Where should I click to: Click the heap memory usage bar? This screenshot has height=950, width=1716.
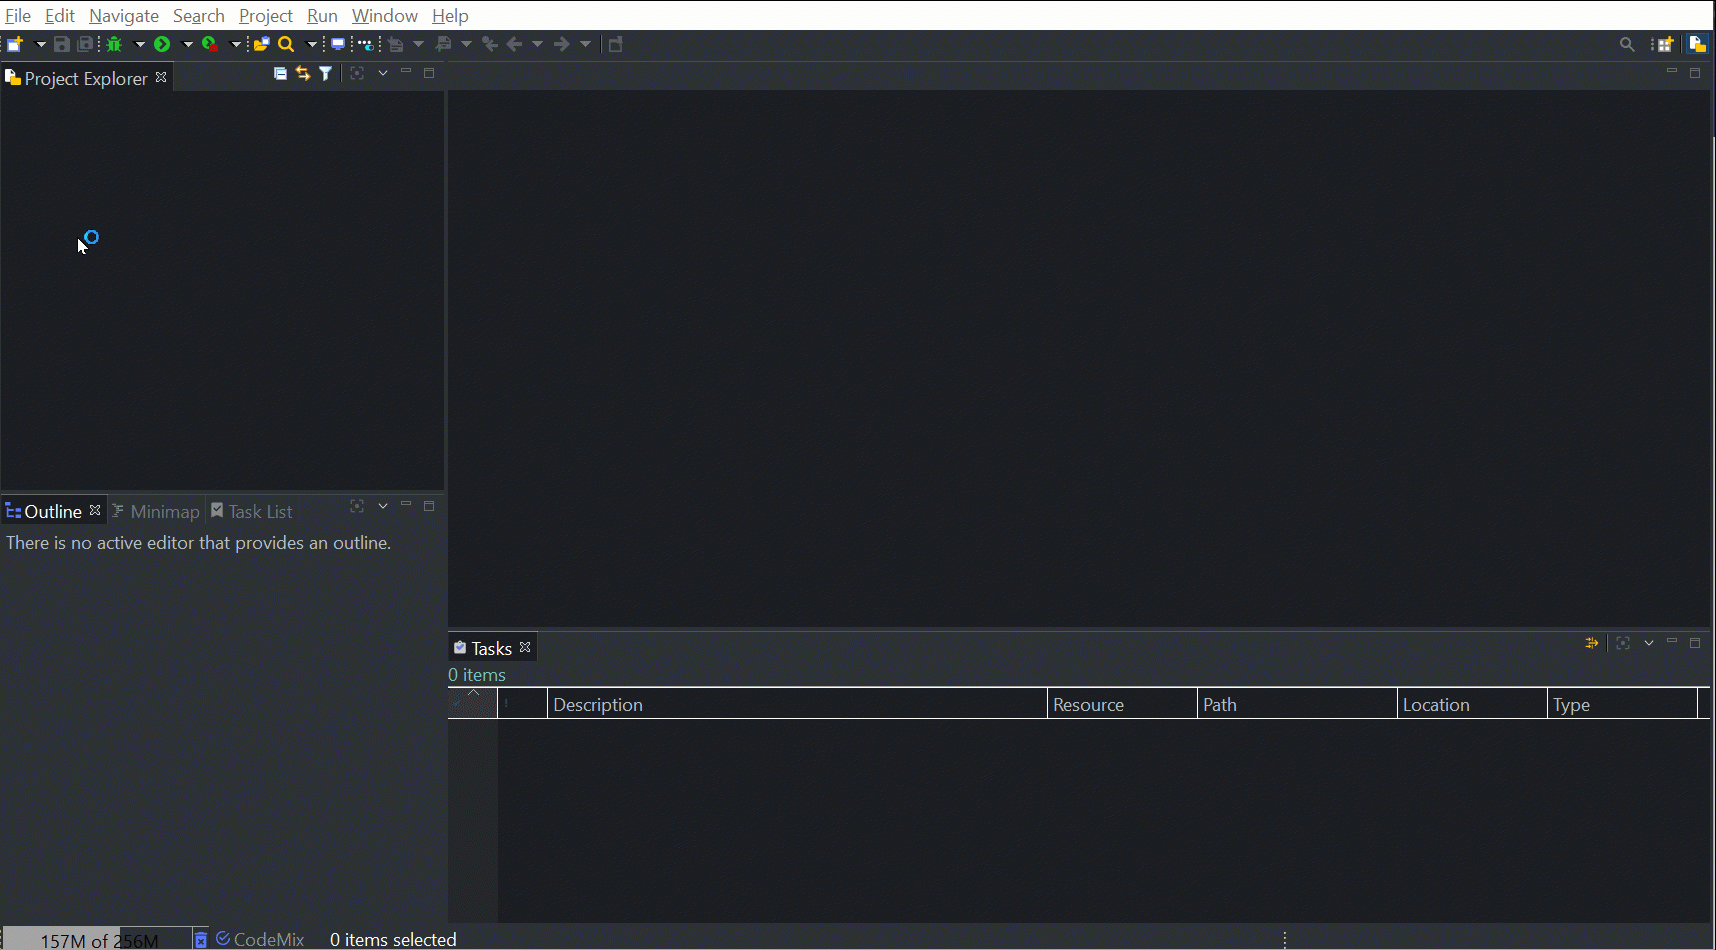coord(98,940)
